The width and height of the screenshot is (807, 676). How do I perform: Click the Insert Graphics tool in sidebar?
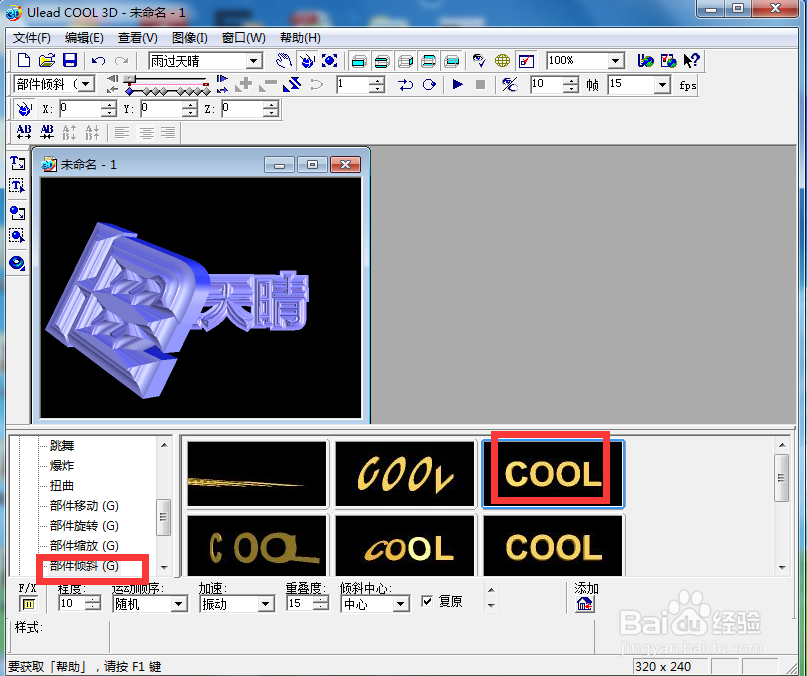(x=17, y=213)
